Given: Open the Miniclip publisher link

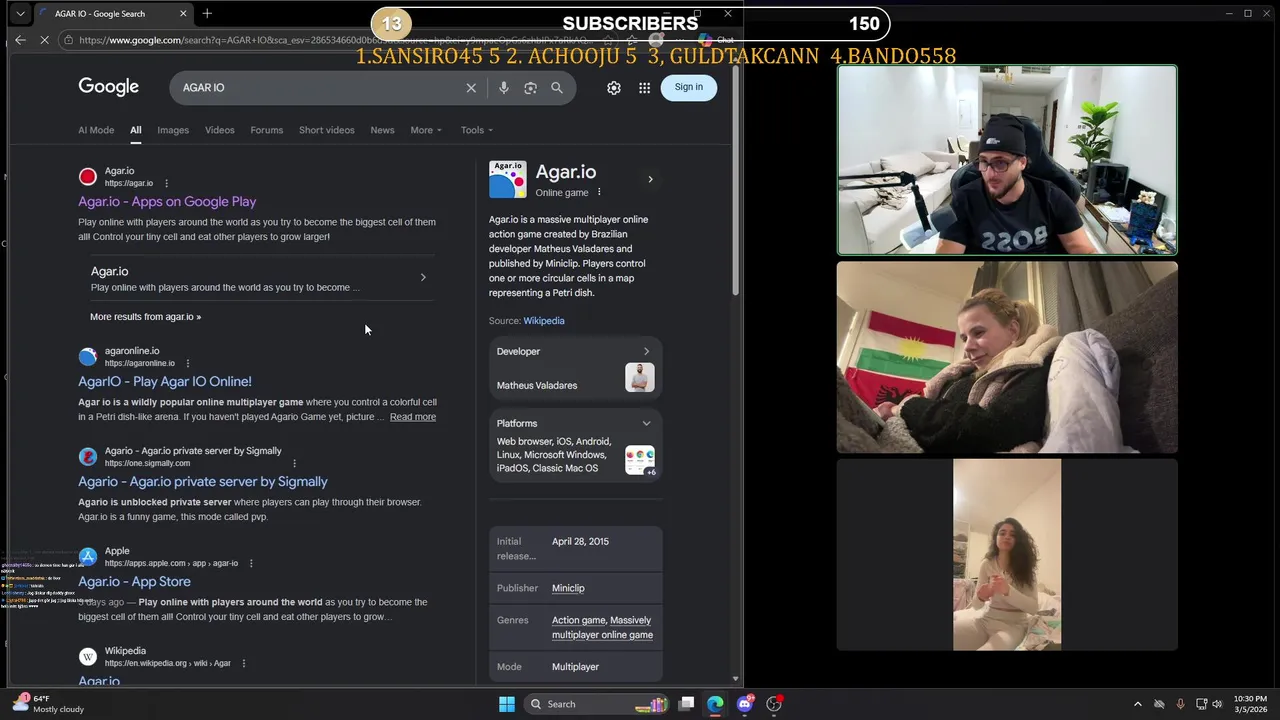Looking at the screenshot, I should (x=568, y=588).
